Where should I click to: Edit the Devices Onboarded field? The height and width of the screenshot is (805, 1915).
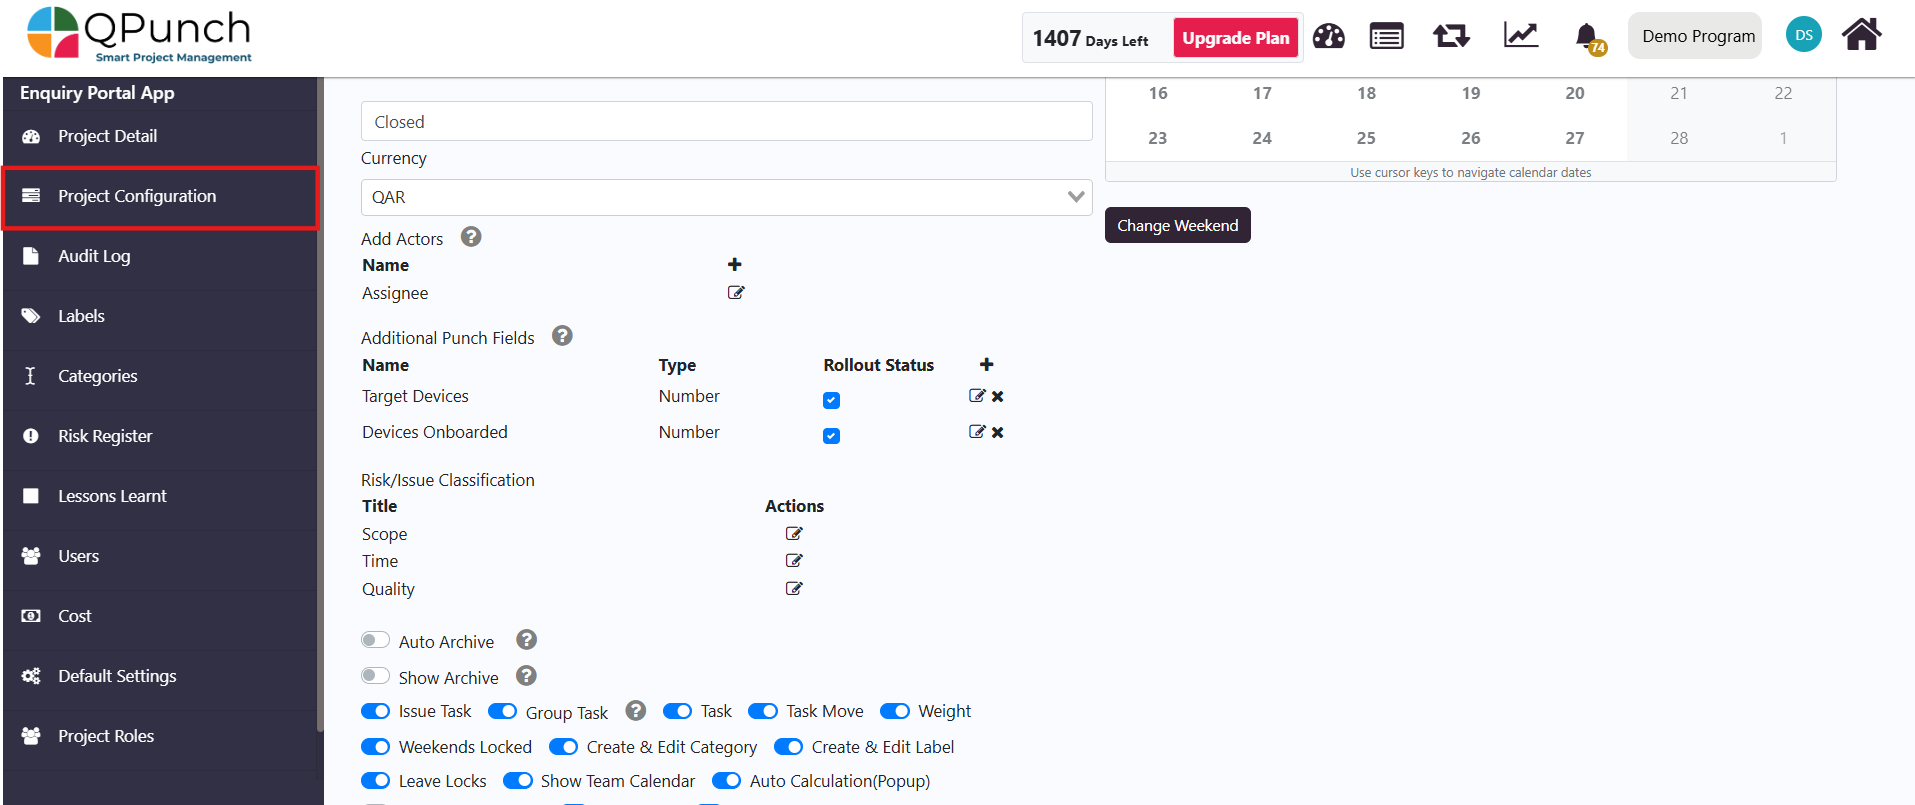click(x=977, y=432)
